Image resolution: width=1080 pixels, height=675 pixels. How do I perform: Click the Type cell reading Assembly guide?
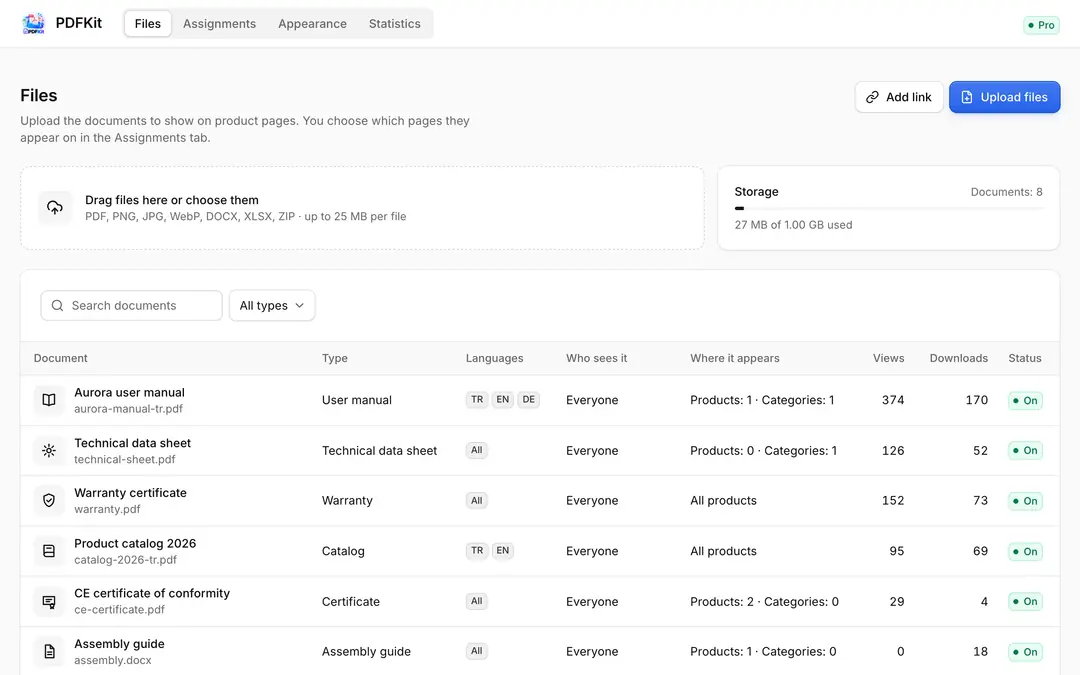coord(366,652)
